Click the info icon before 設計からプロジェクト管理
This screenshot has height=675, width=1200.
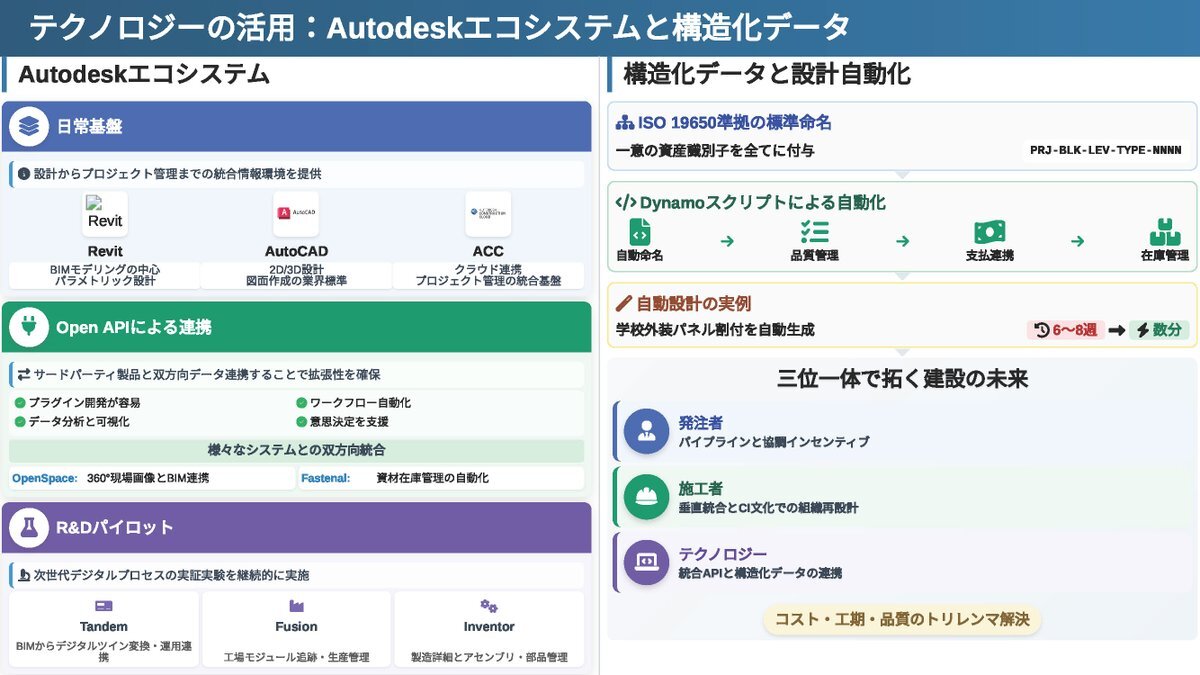click(24, 174)
